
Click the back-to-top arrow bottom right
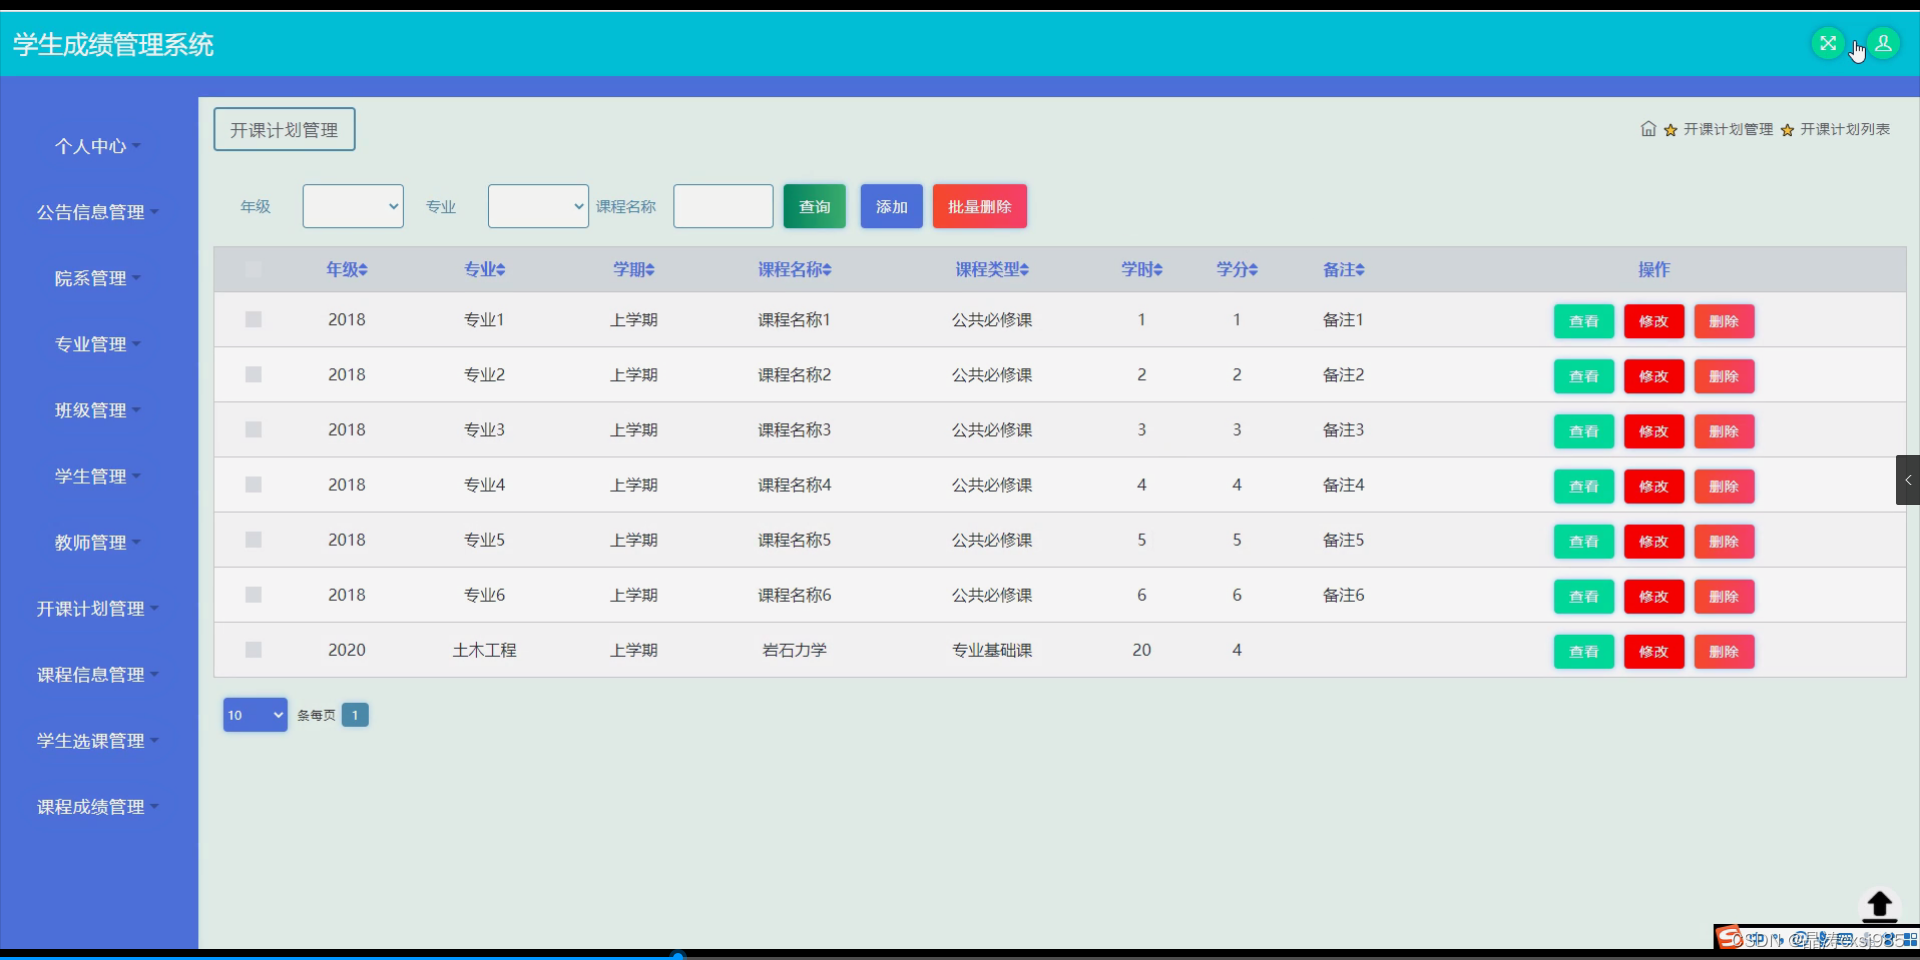(x=1879, y=905)
